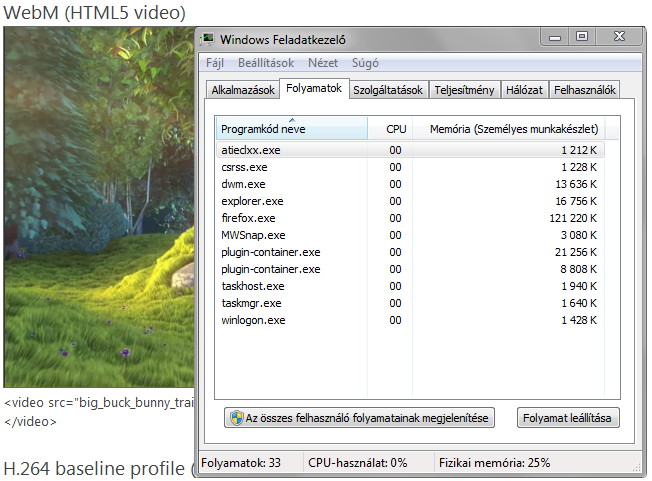
Task: Sort by the CPU column header
Action: tap(390, 128)
